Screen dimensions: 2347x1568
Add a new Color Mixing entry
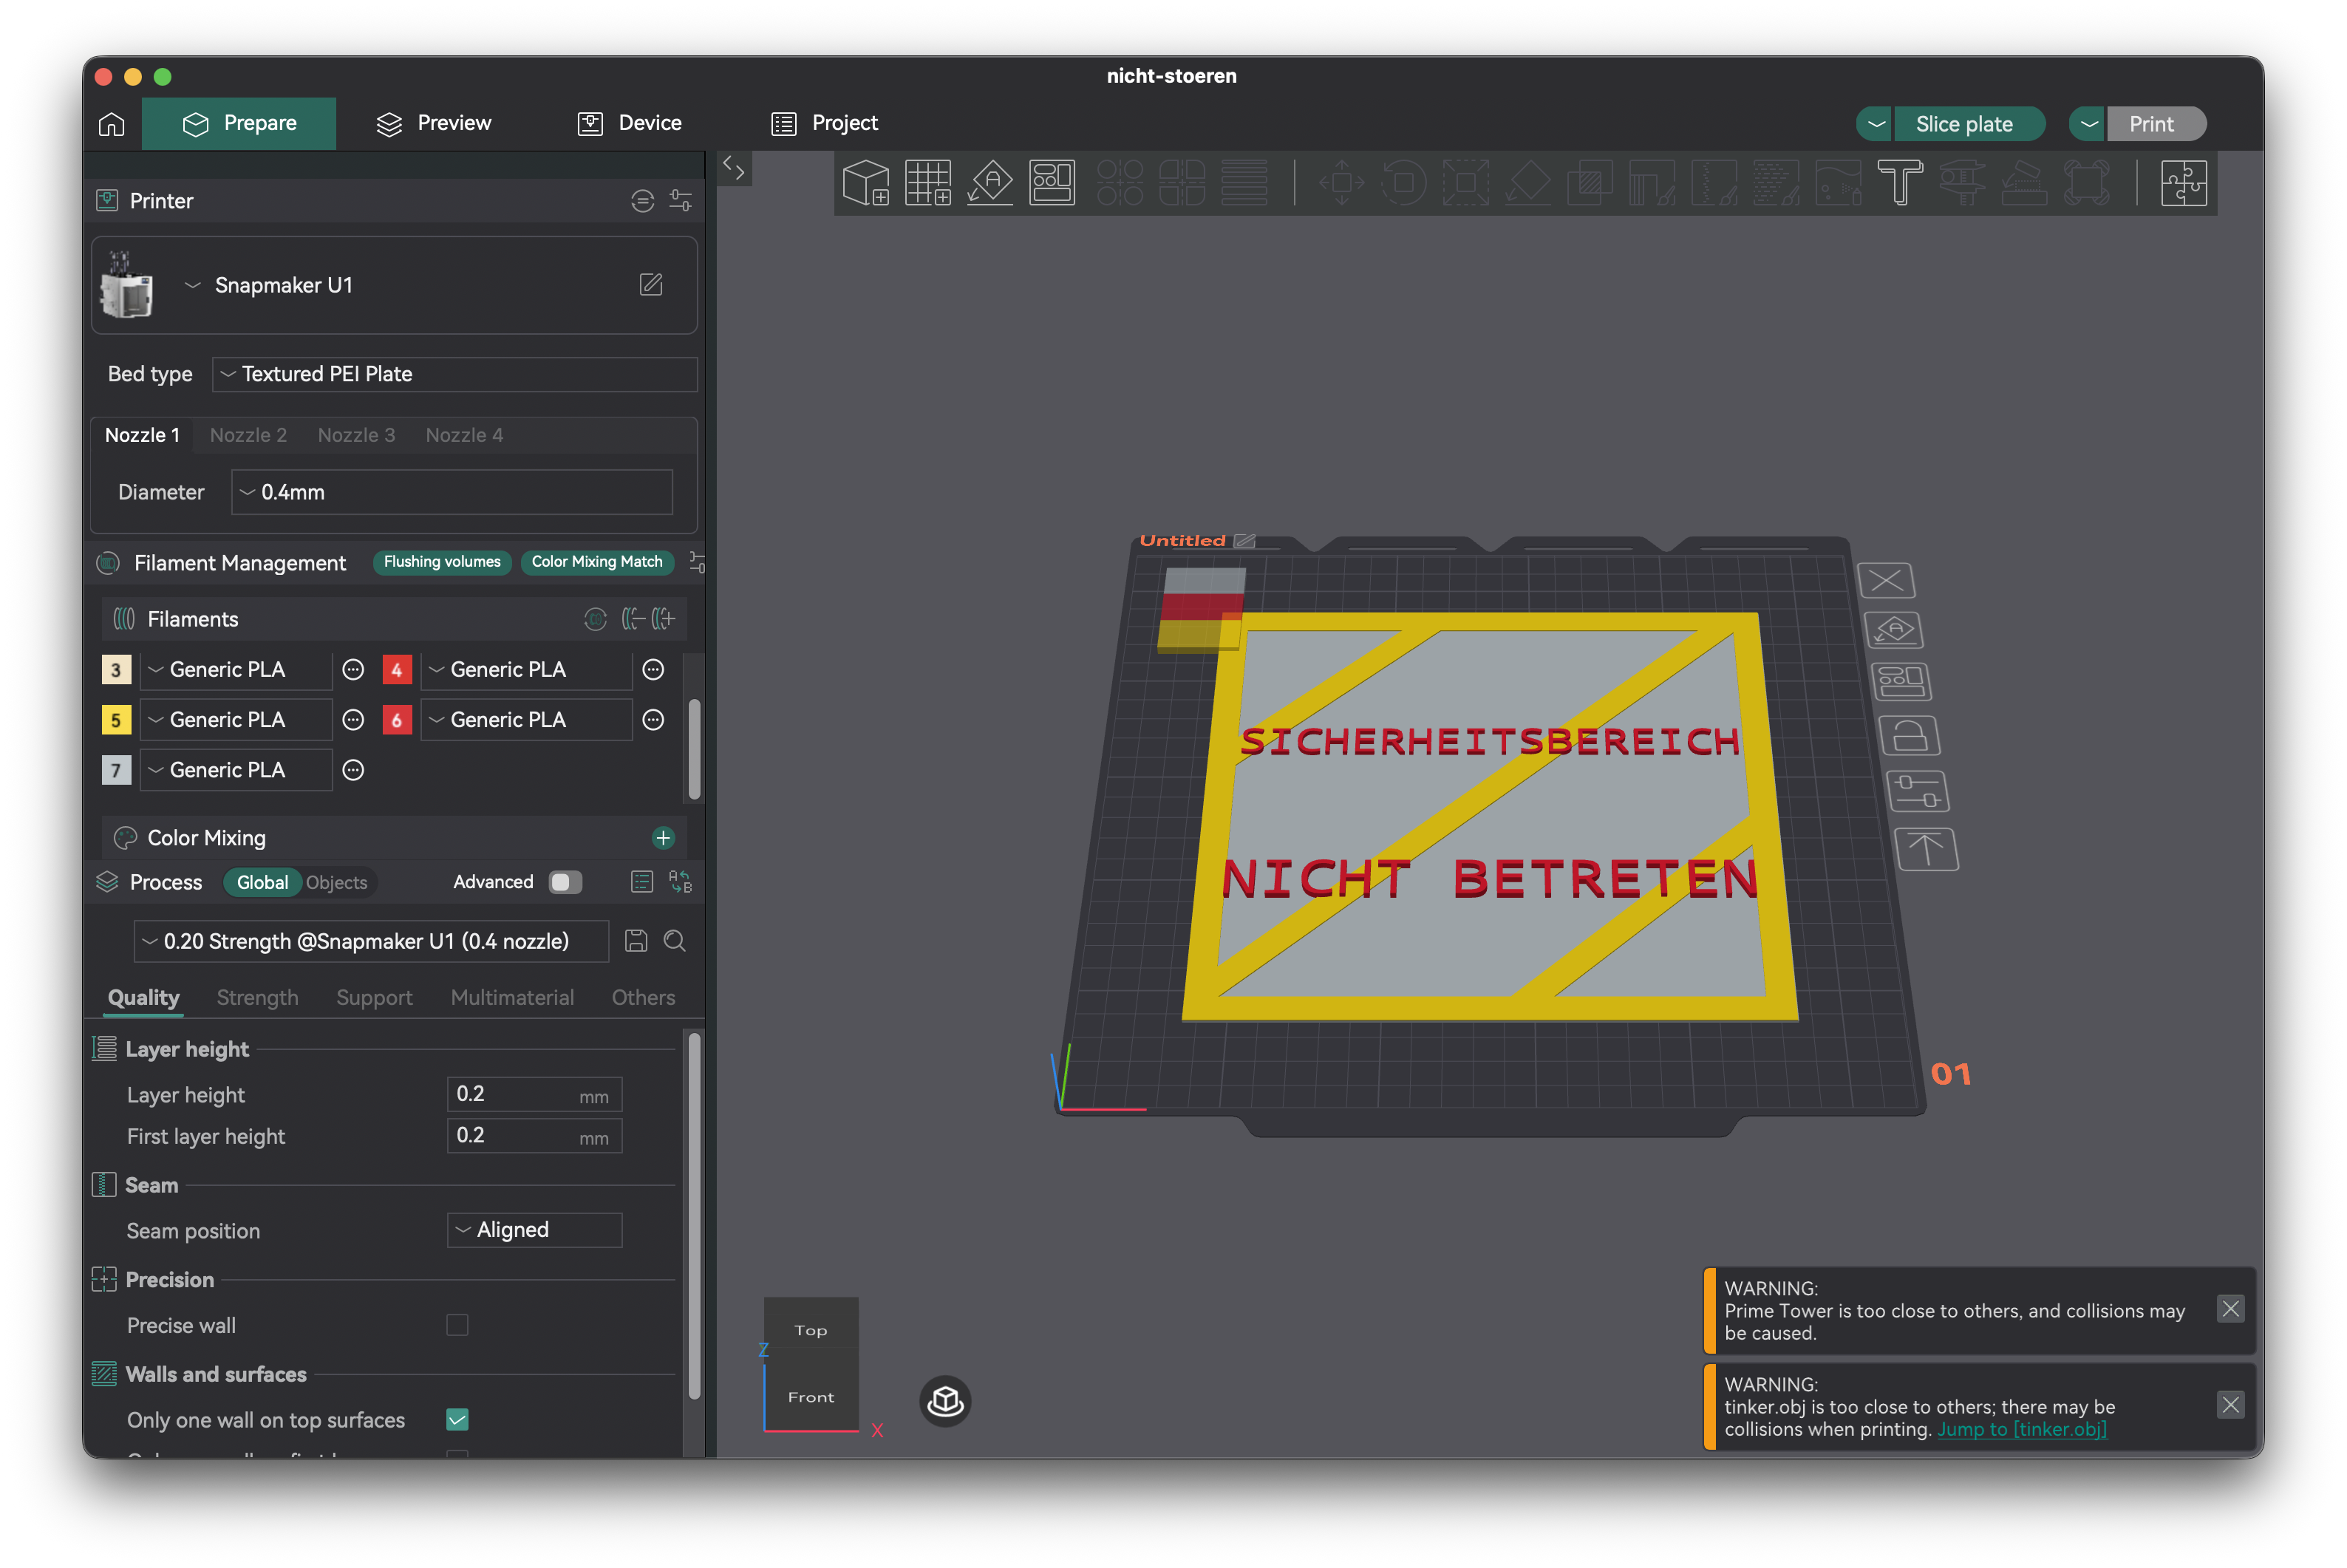(663, 838)
